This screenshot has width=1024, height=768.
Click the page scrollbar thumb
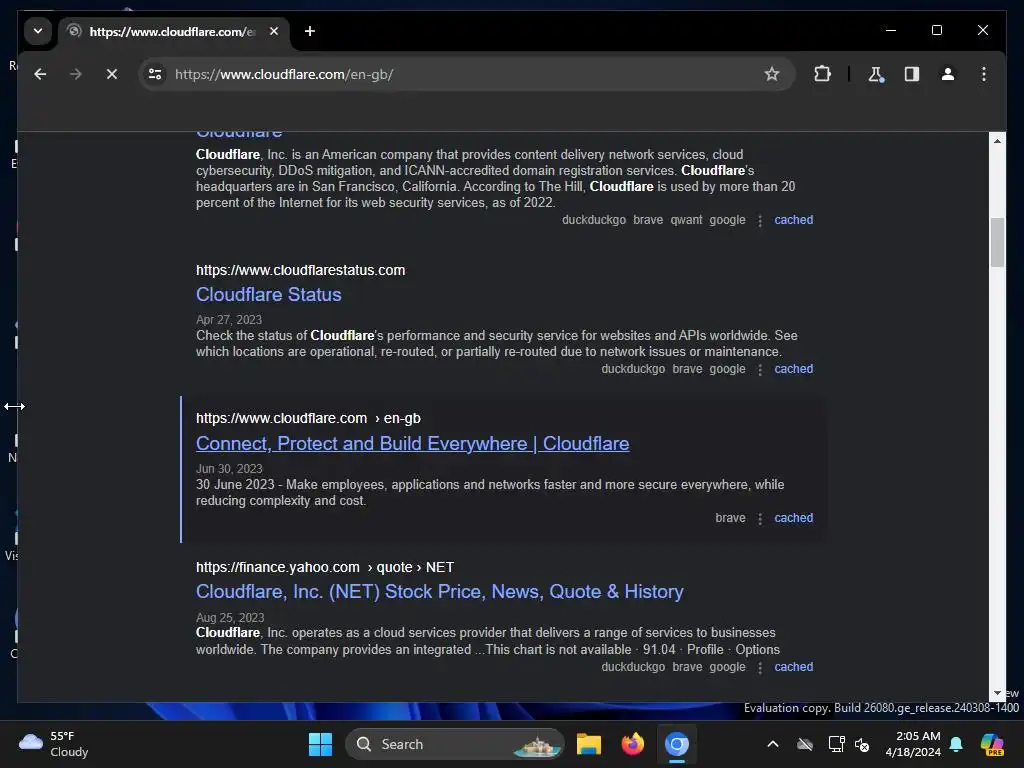(x=997, y=242)
